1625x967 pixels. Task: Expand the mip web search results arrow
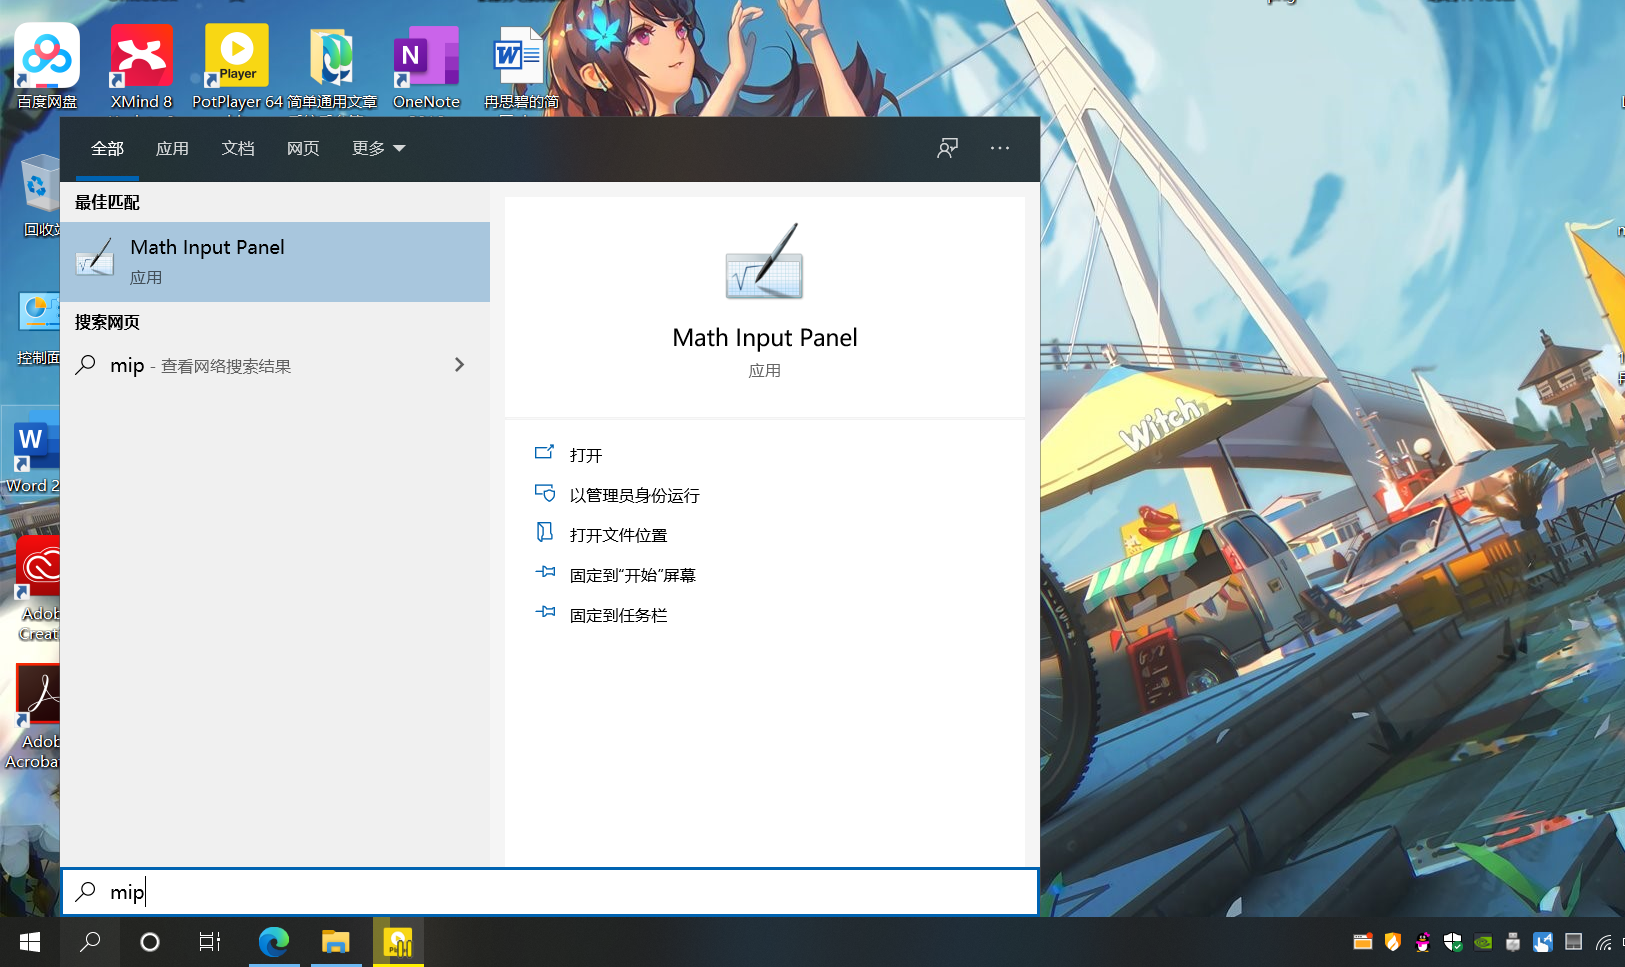pos(459,365)
